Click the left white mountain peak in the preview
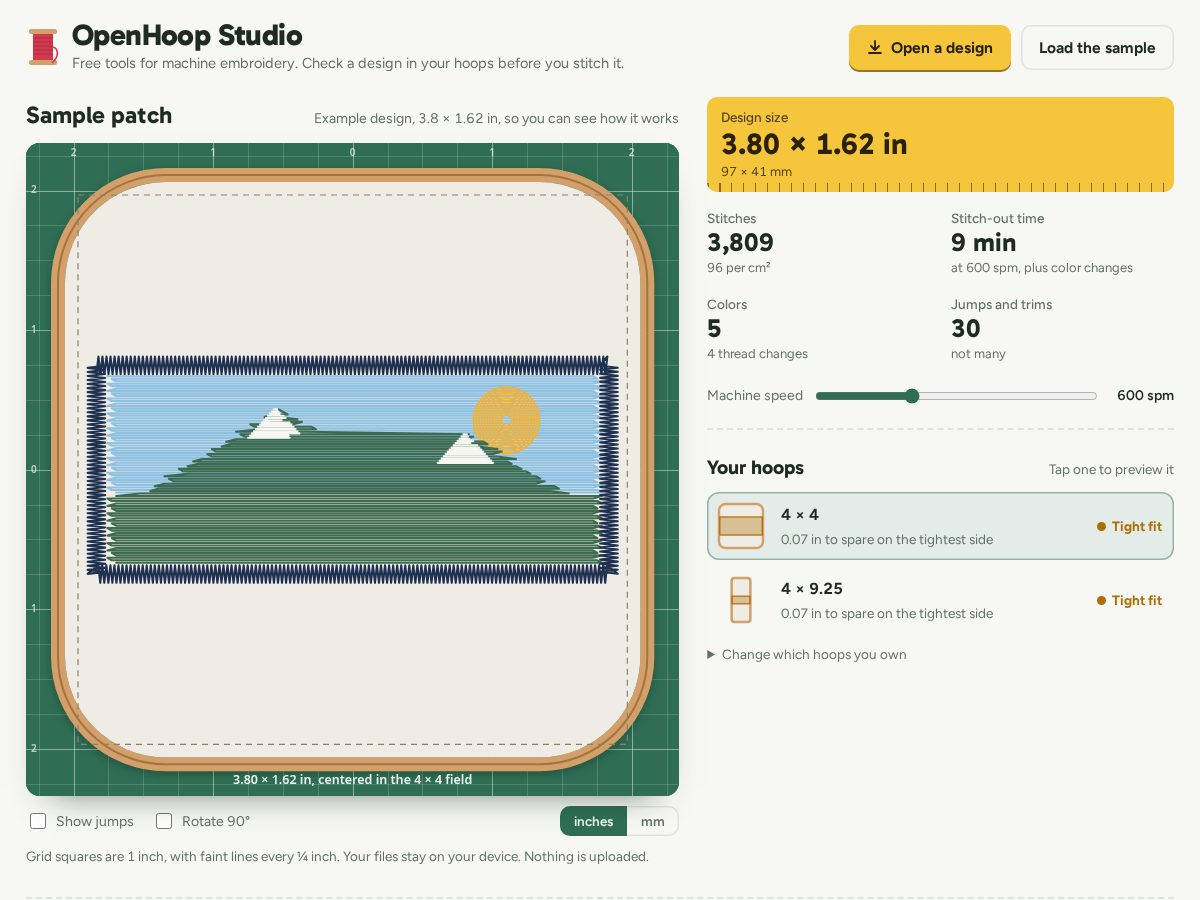This screenshot has height=900, width=1200. pos(274,424)
